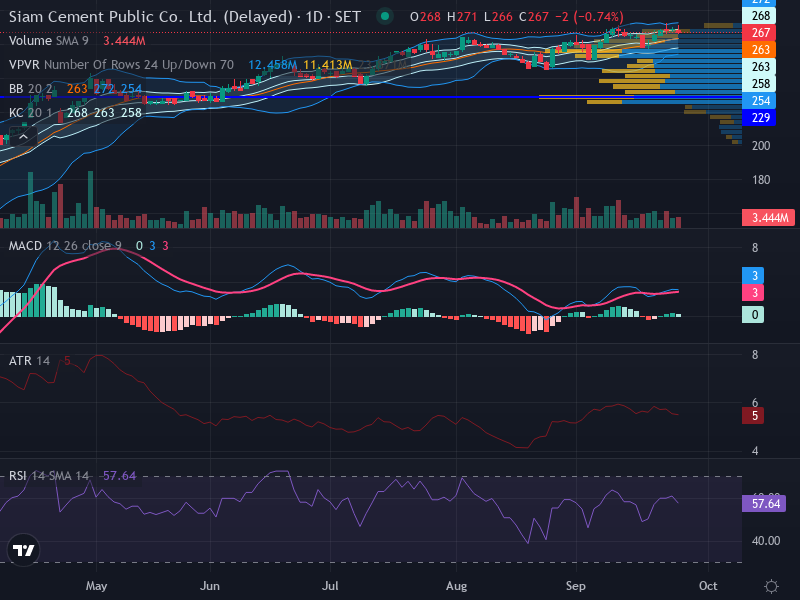Click the 254 price axis label

tap(759, 101)
